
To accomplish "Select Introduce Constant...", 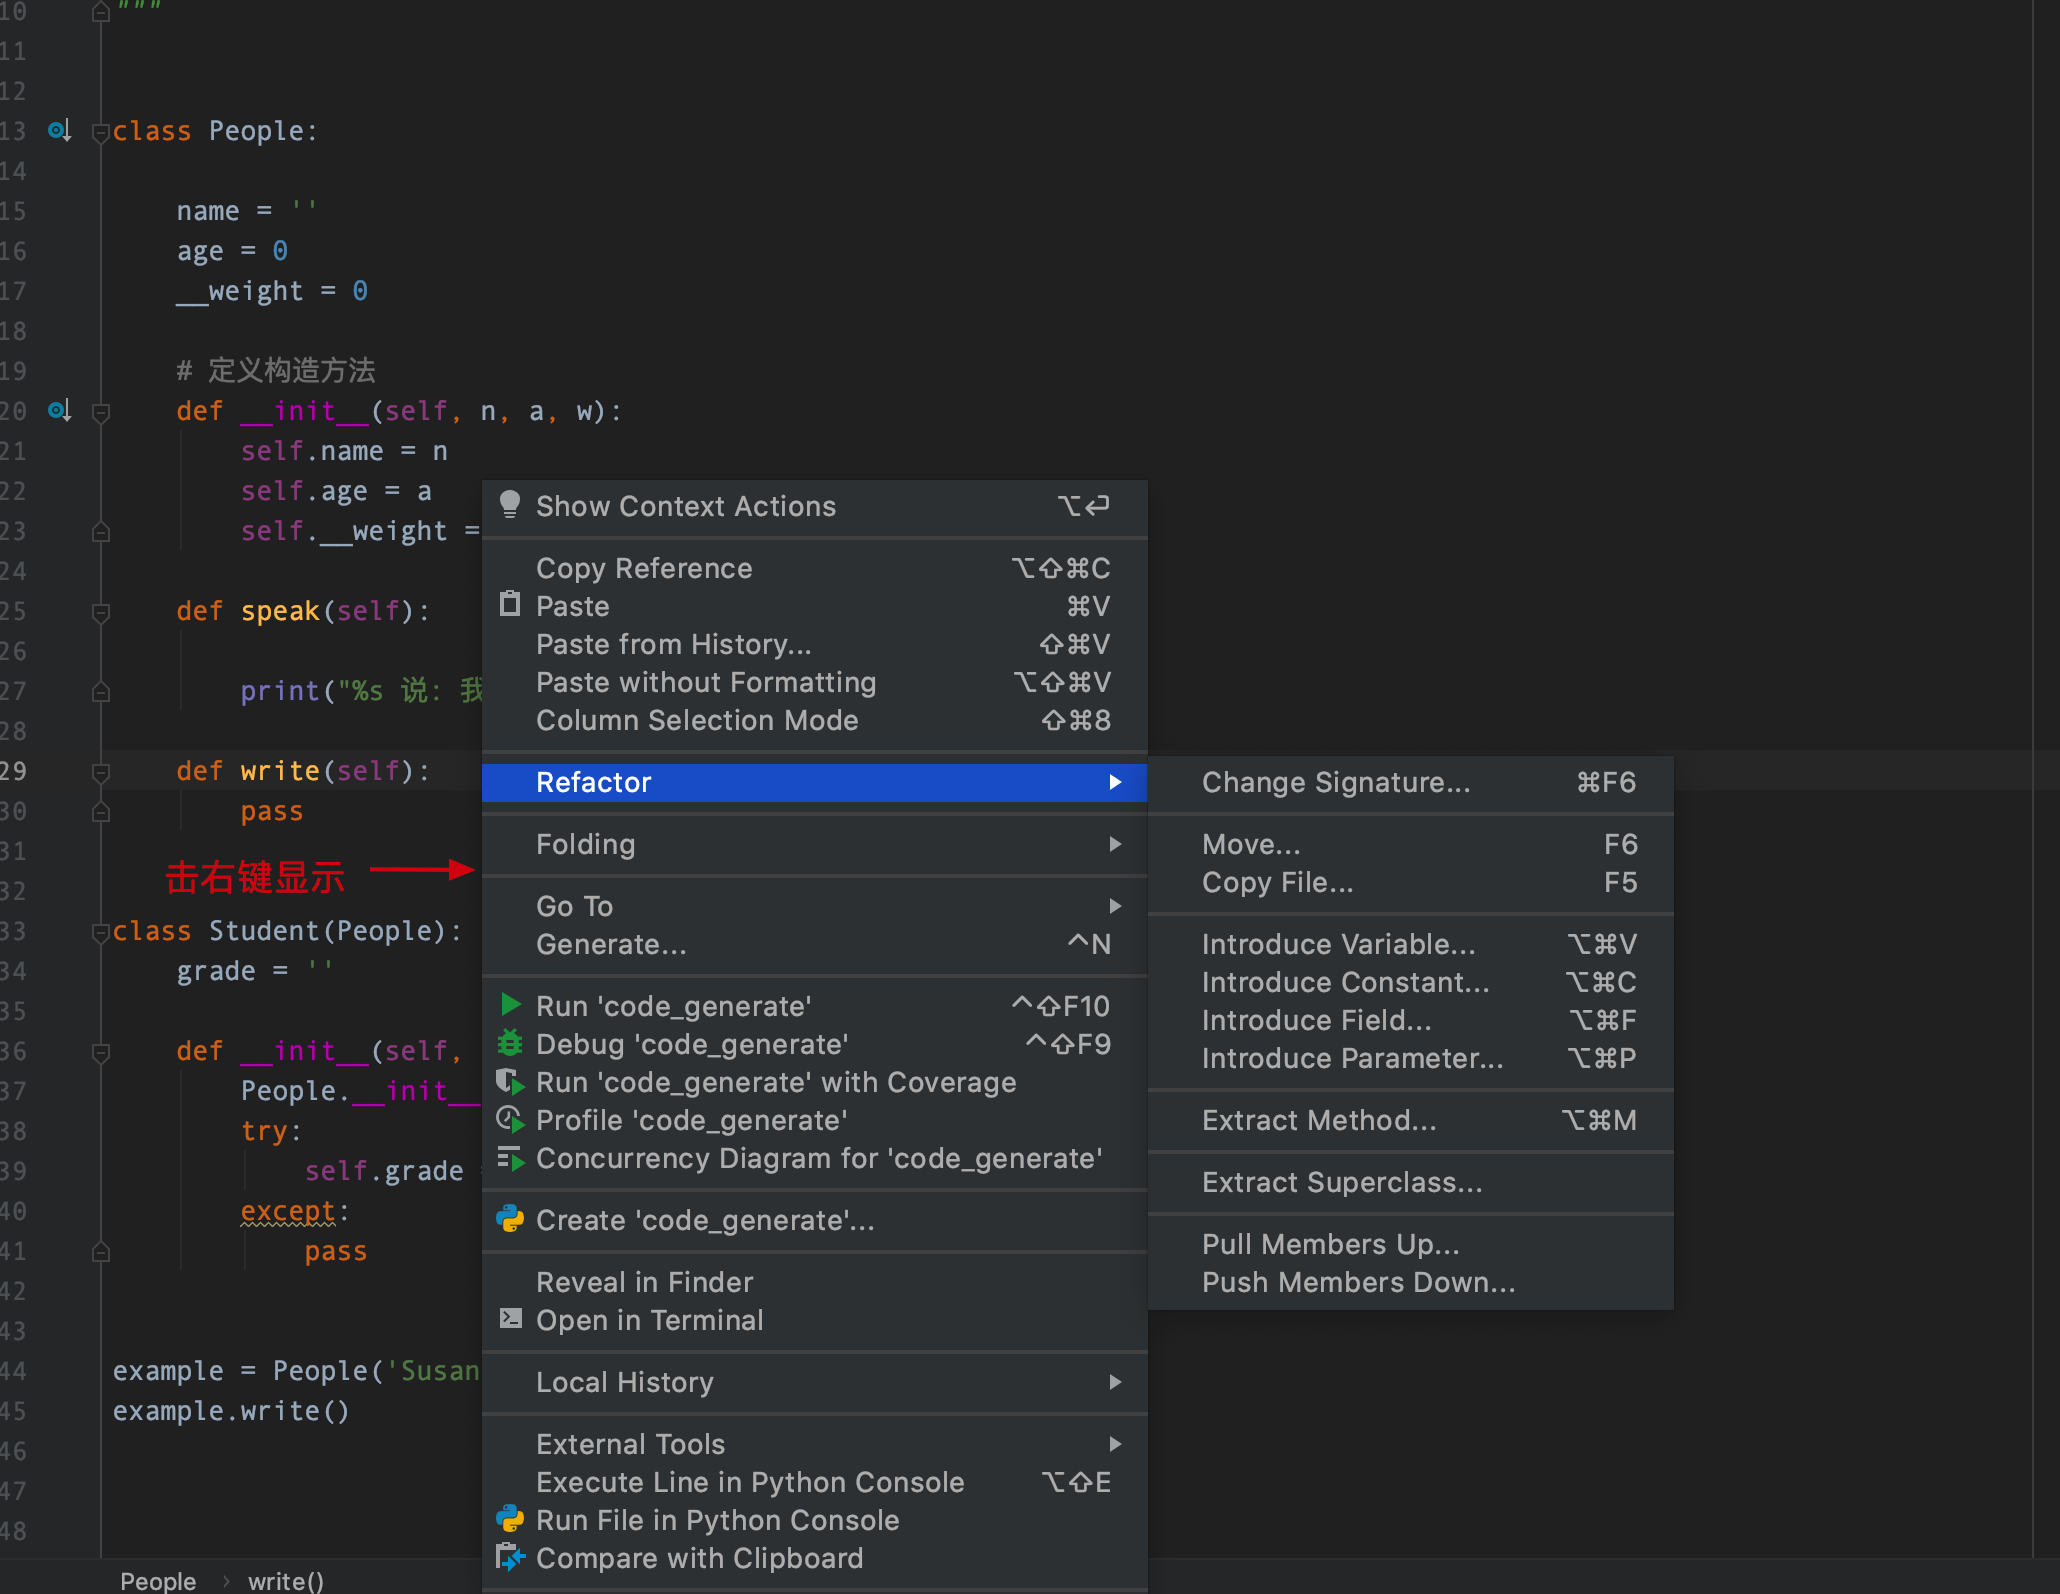I will click(x=1410, y=982).
